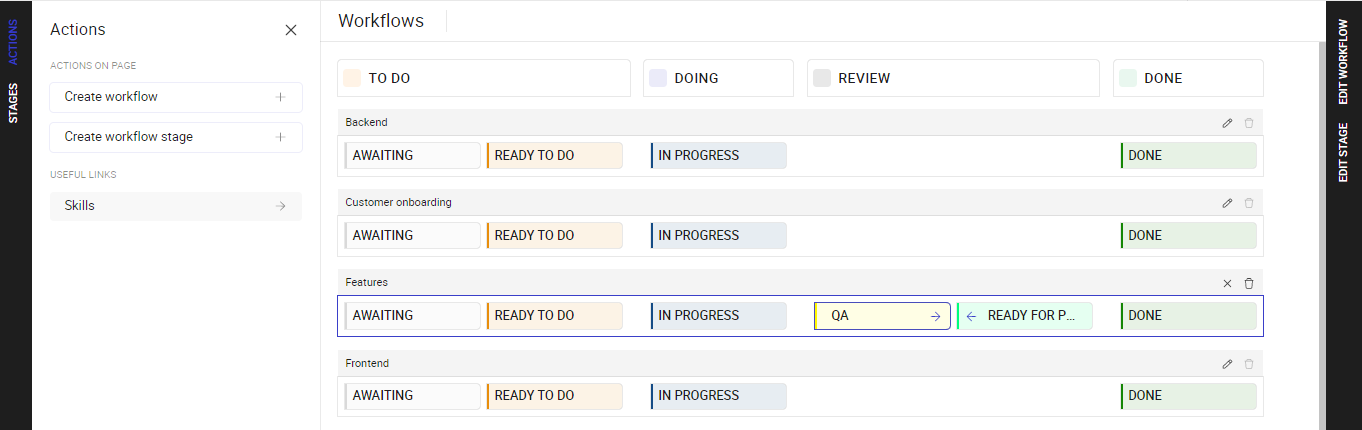Click the DOING column color swatch
Screen dimensions: 1362x430
tap(658, 78)
